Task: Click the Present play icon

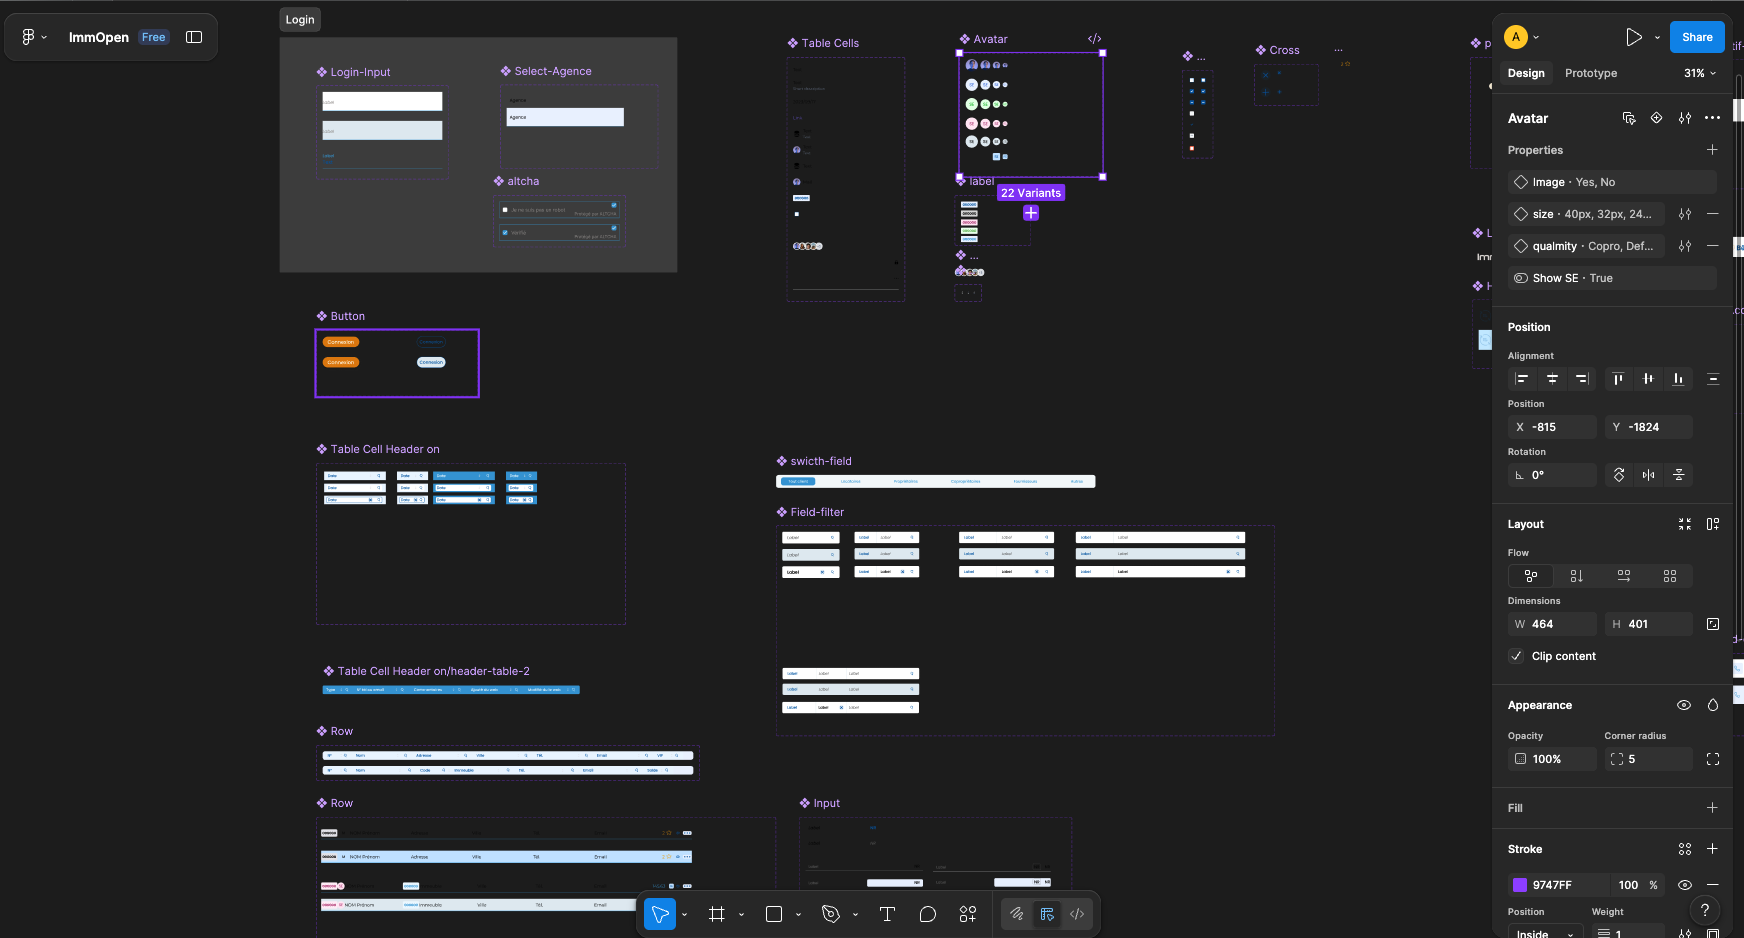Action: [x=1633, y=37]
